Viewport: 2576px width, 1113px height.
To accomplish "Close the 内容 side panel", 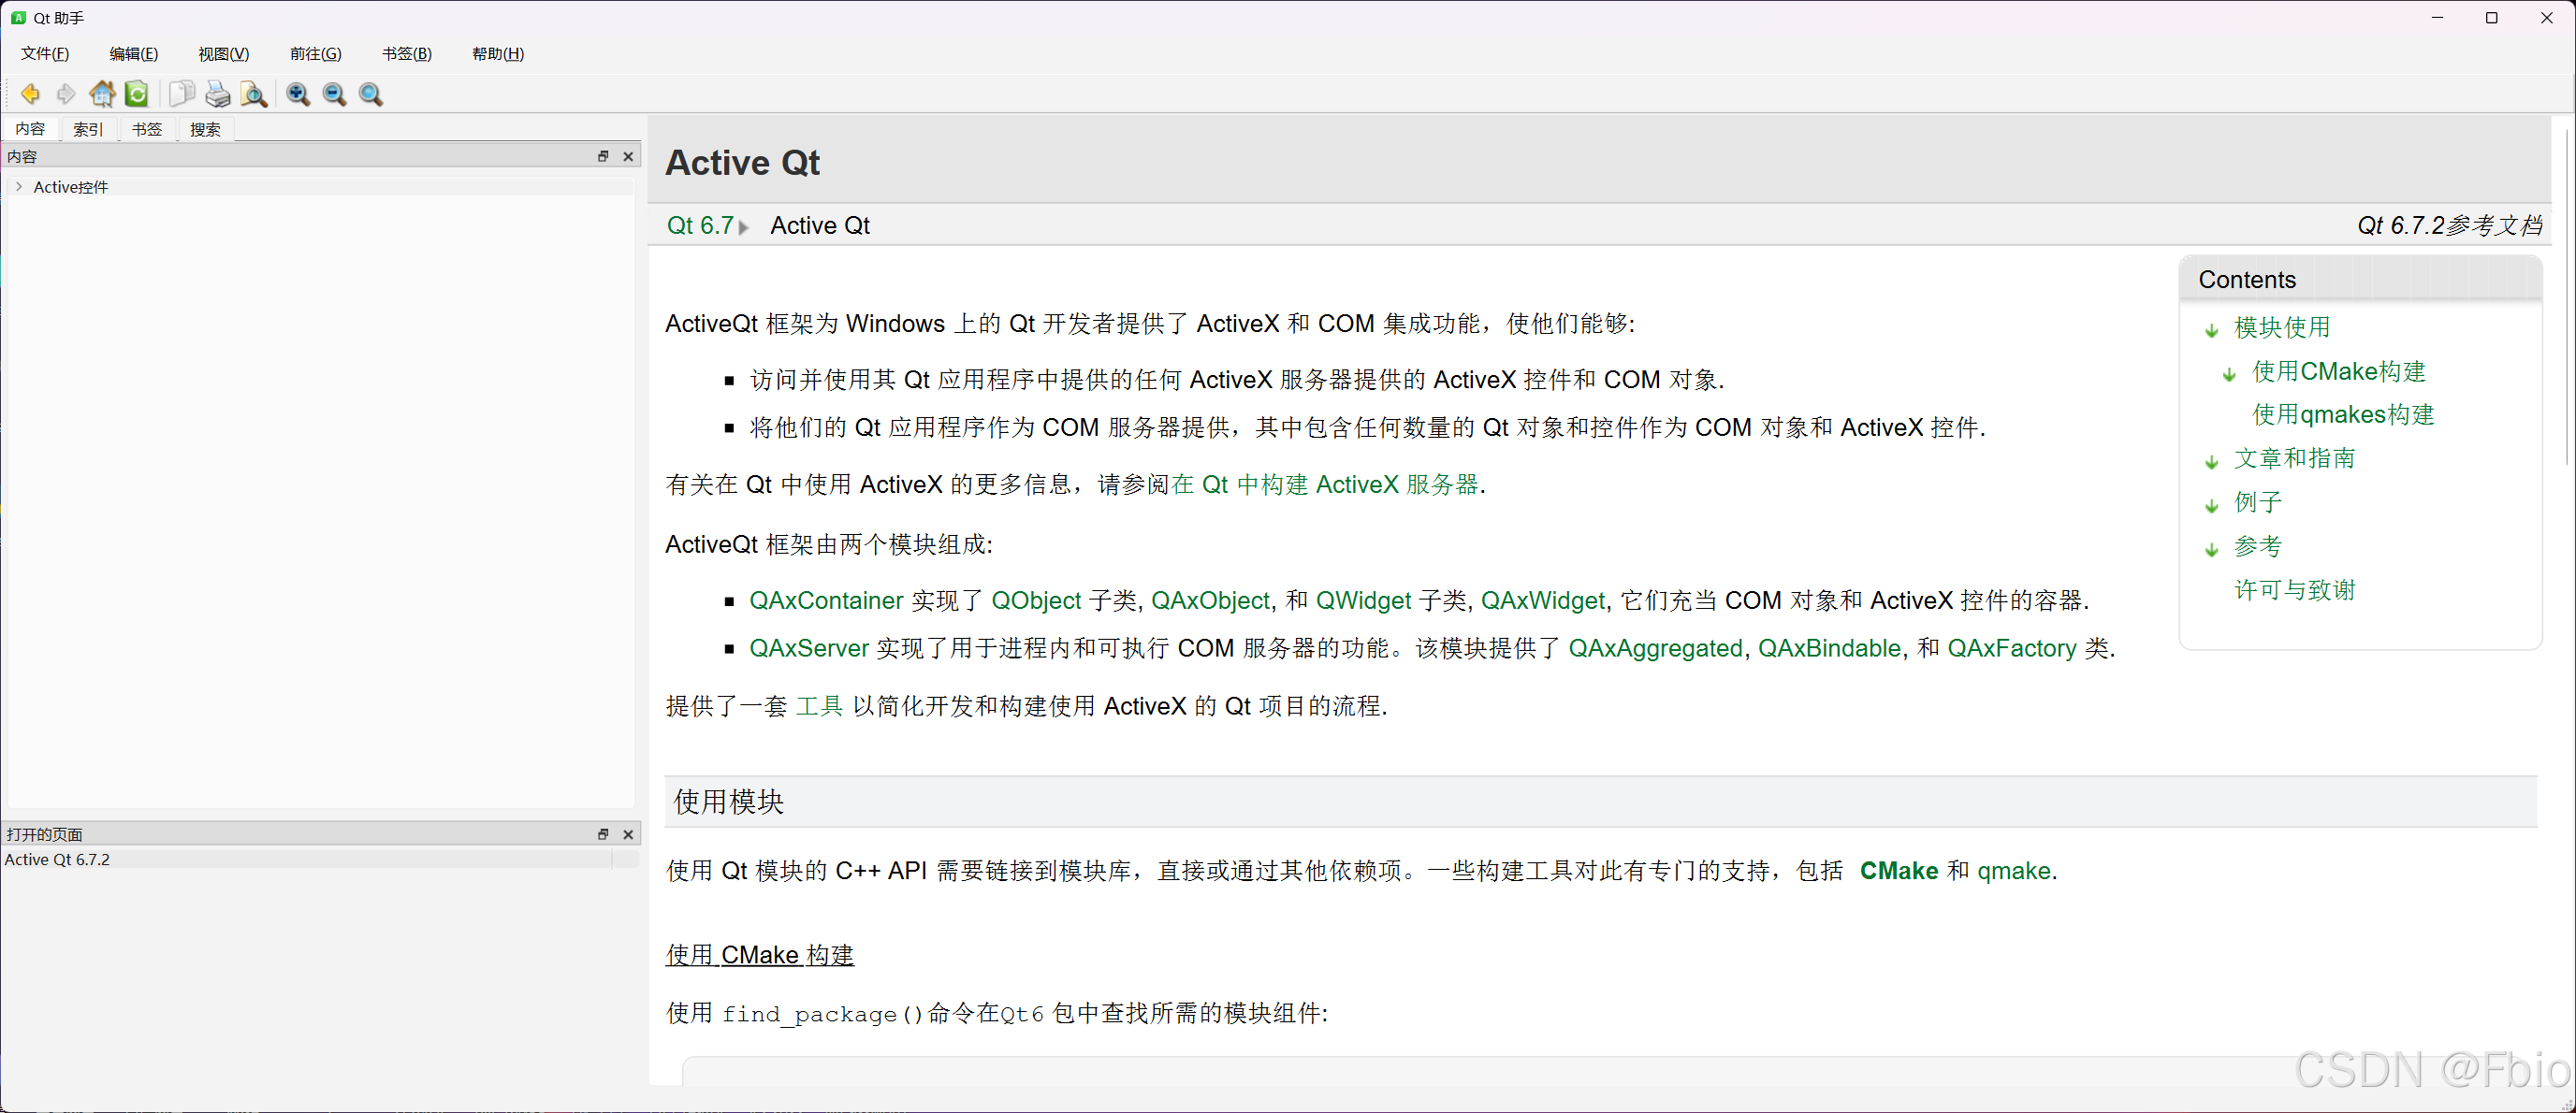I will pyautogui.click(x=628, y=156).
